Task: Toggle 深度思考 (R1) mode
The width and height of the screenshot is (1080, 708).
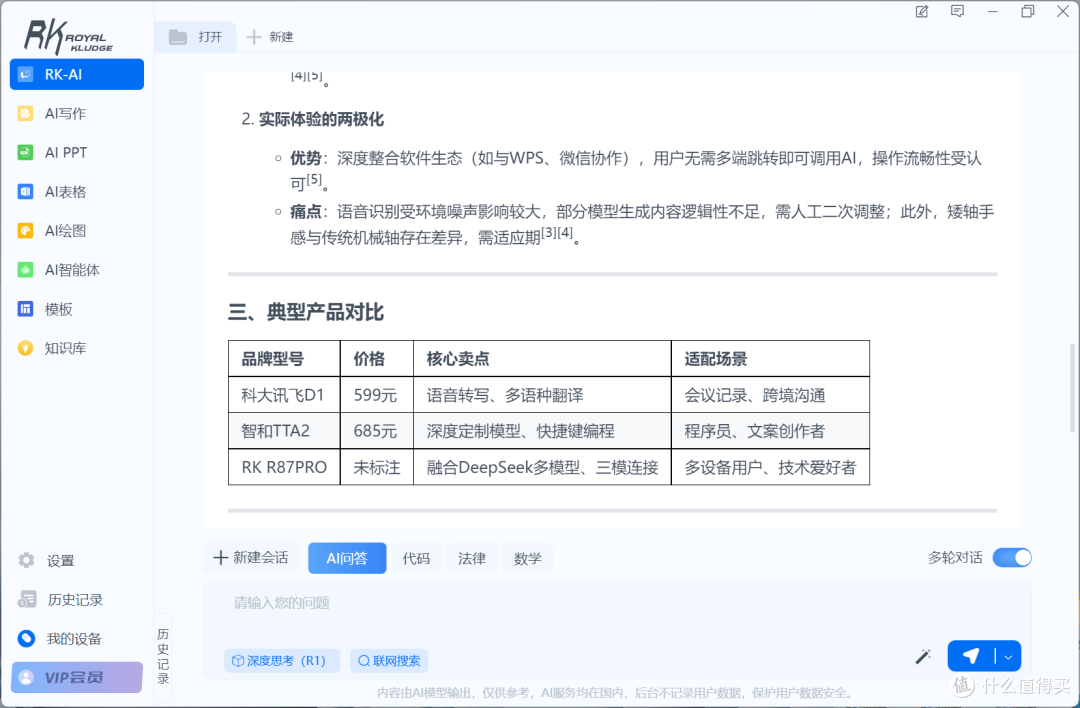Action: click(282, 660)
